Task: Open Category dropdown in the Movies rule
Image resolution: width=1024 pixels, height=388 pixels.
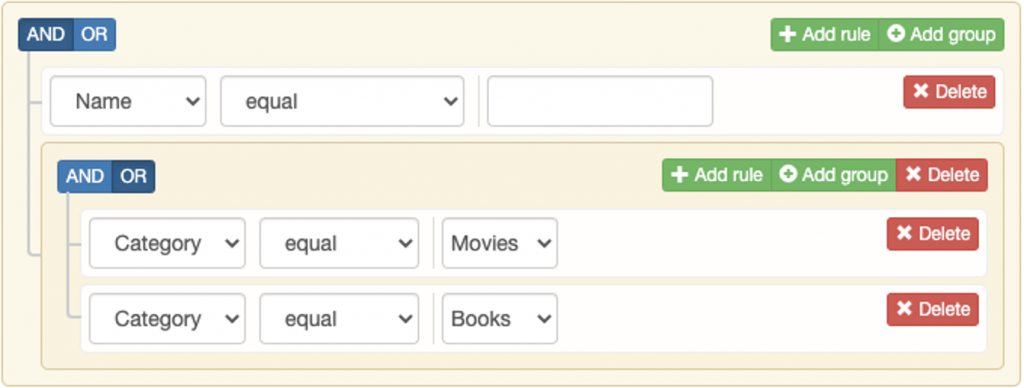Action: coord(167,243)
